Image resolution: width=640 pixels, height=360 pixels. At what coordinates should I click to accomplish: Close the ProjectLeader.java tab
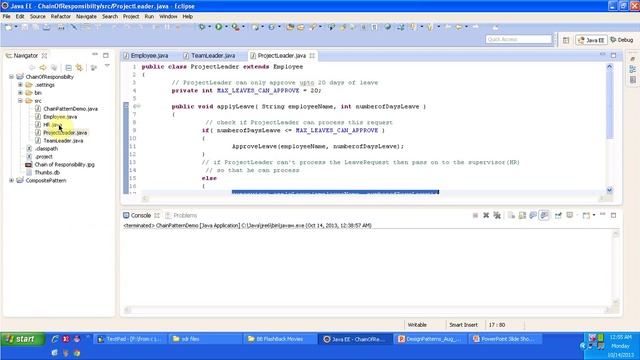pyautogui.click(x=312, y=56)
